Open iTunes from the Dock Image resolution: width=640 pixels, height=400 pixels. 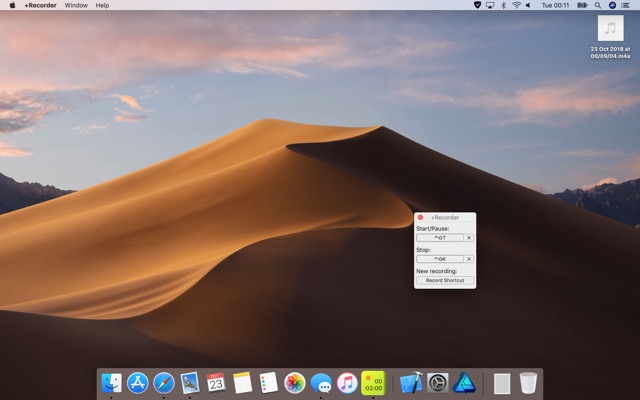pyautogui.click(x=347, y=383)
